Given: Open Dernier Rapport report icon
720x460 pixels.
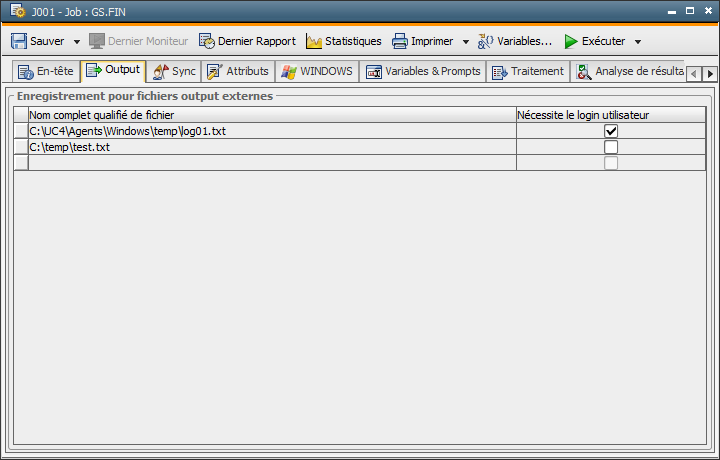Looking at the screenshot, I should pos(207,41).
